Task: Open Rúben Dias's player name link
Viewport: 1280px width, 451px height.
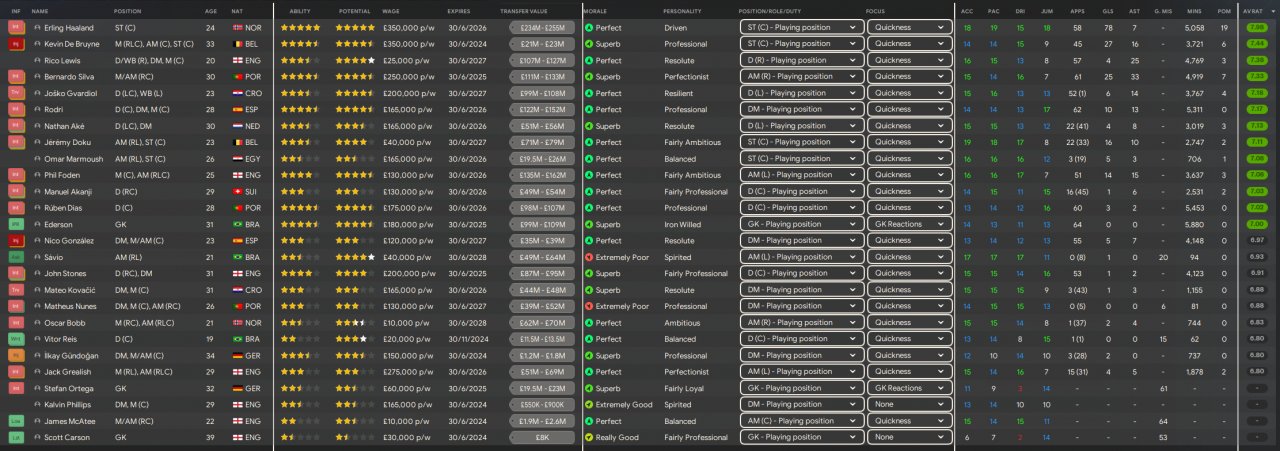Action: click(64, 208)
